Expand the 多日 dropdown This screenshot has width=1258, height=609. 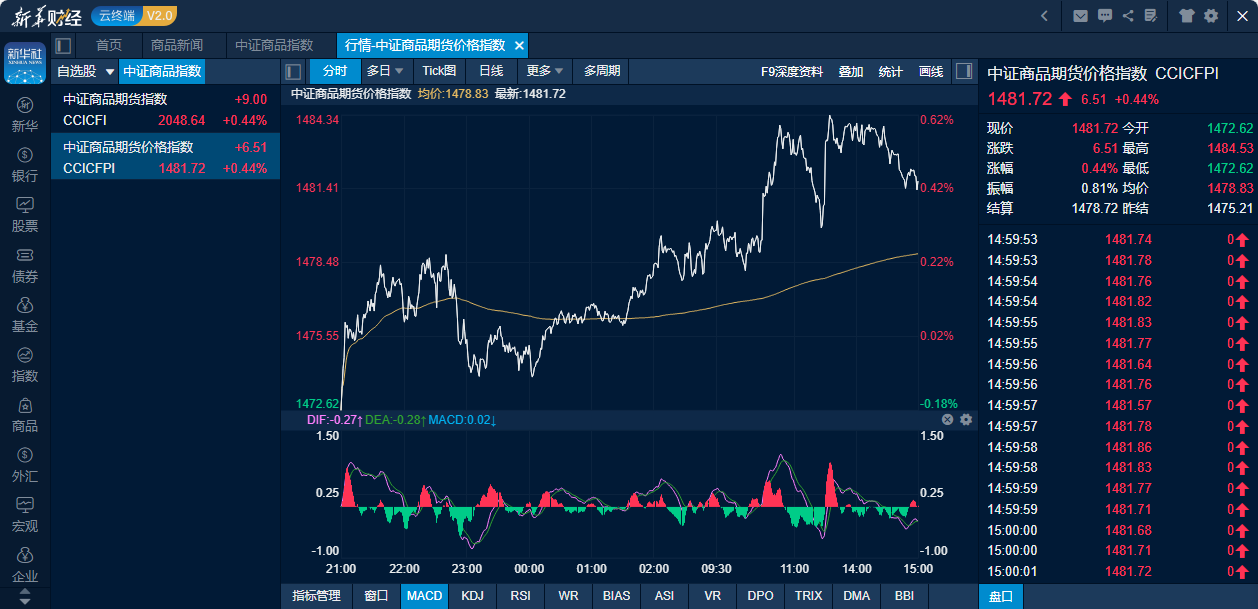point(386,71)
